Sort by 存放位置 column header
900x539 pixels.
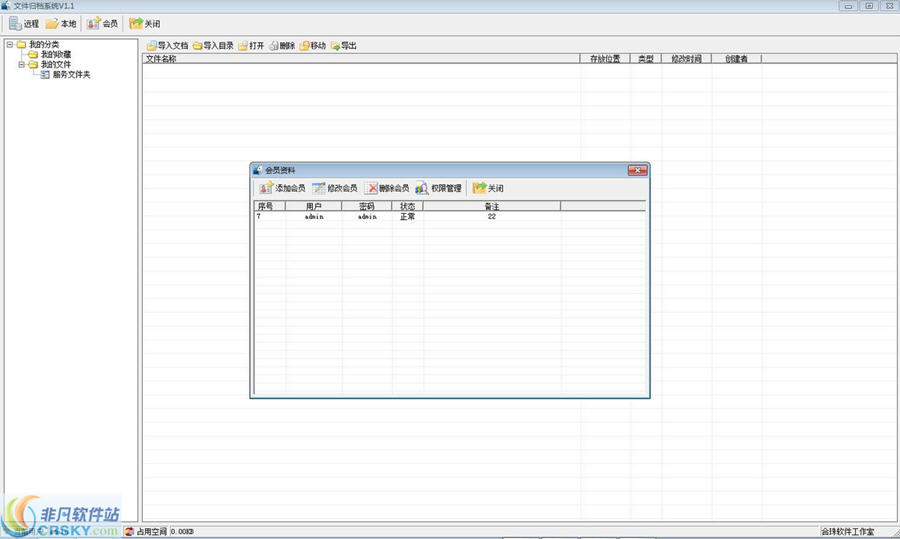tap(605, 59)
